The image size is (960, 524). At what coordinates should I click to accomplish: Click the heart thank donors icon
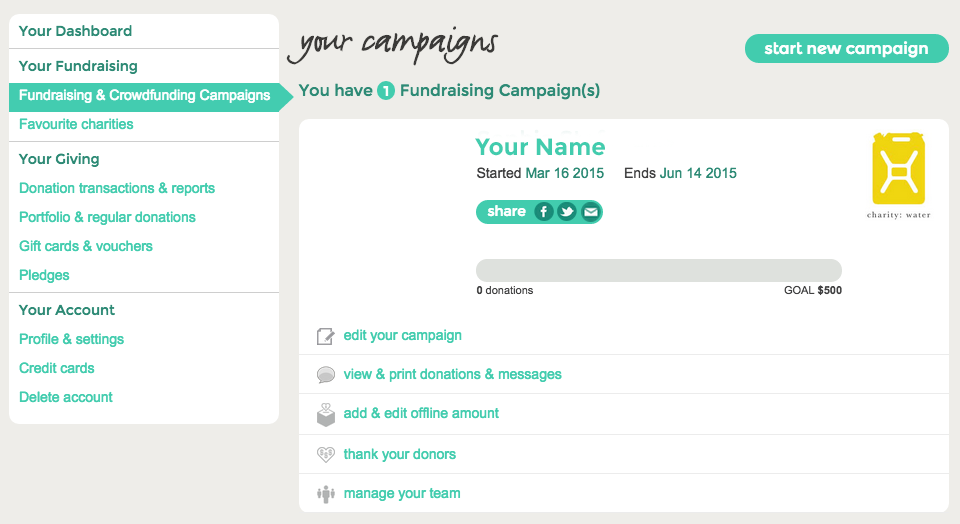pyautogui.click(x=326, y=454)
